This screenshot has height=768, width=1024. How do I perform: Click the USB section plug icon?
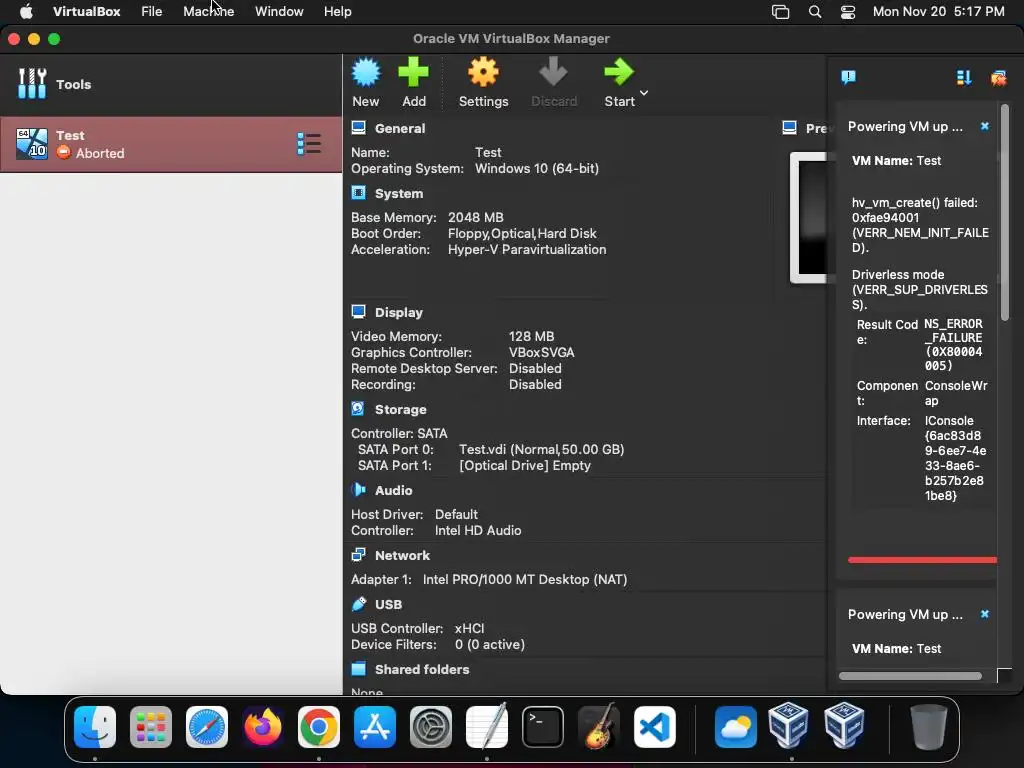point(359,604)
